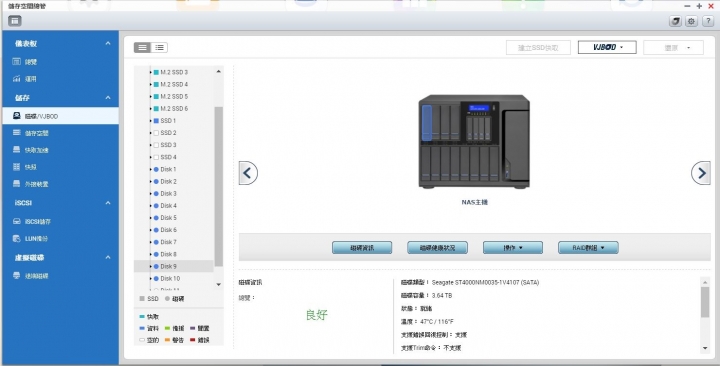This screenshot has height=366, width=720.
Task: Switch to the list view icon
Action: (159, 47)
